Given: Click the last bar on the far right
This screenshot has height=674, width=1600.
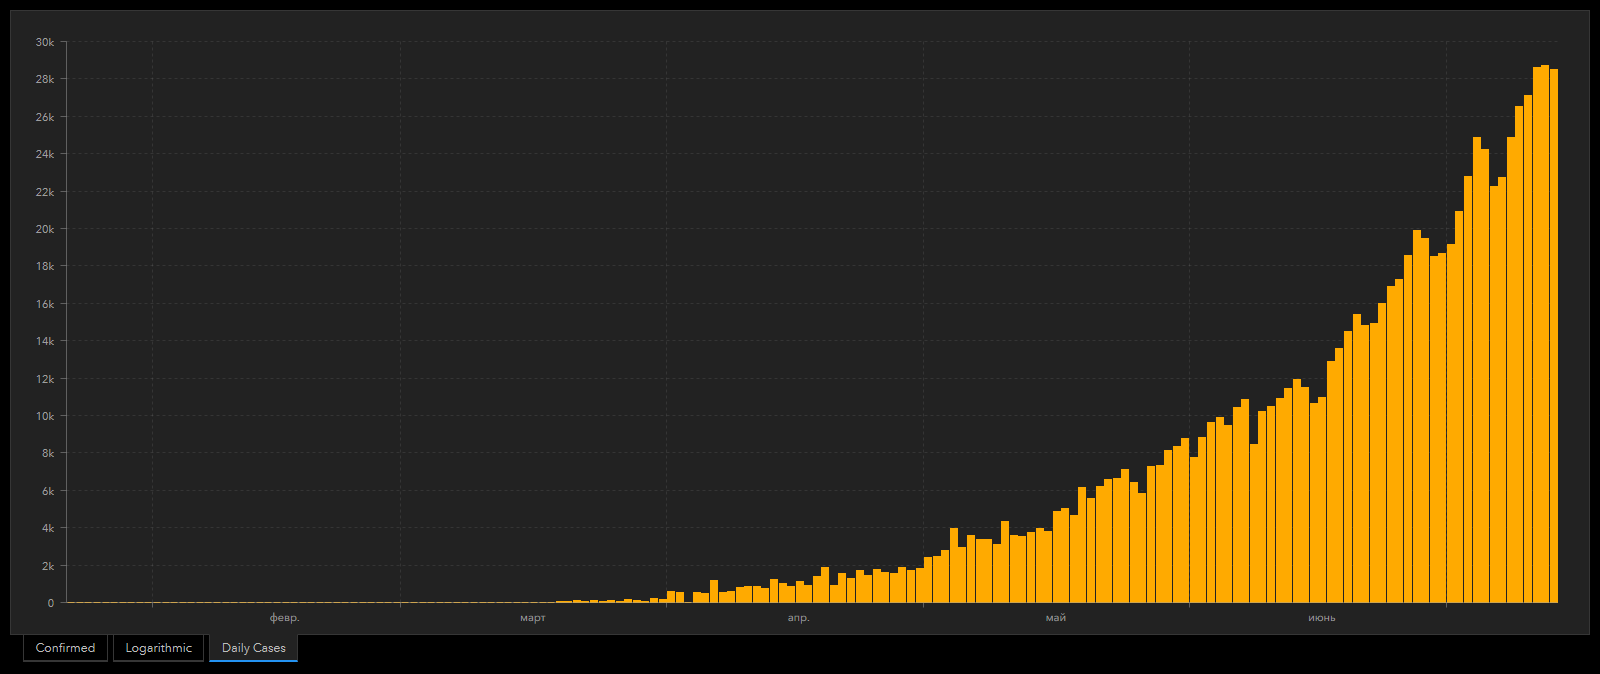Looking at the screenshot, I should click(1553, 340).
